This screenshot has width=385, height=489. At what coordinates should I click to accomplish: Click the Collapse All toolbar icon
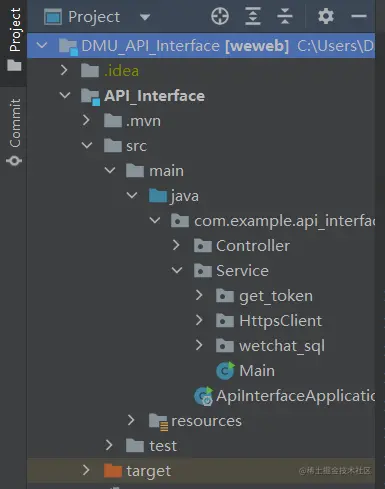click(x=285, y=16)
